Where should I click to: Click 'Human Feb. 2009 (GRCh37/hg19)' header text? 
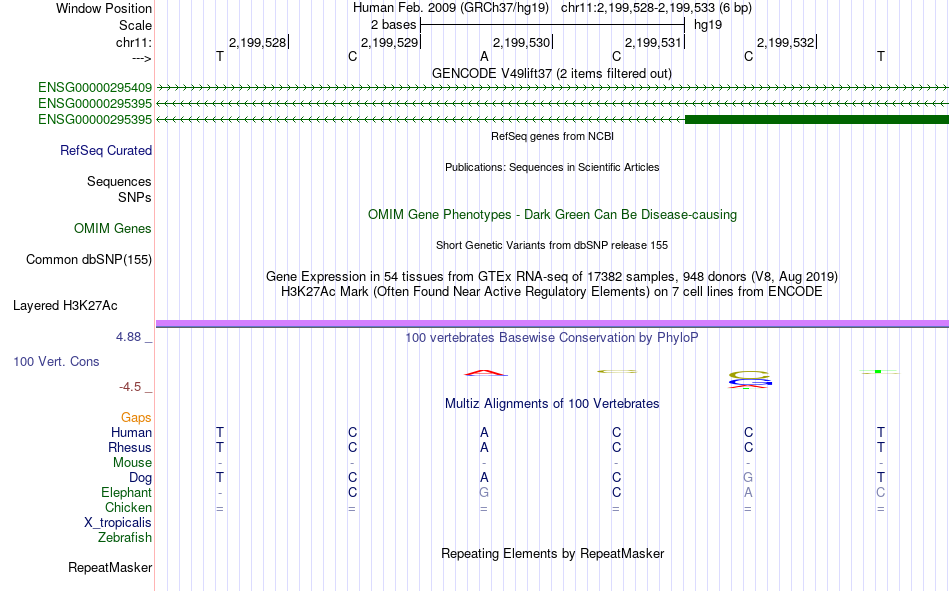pos(451,8)
